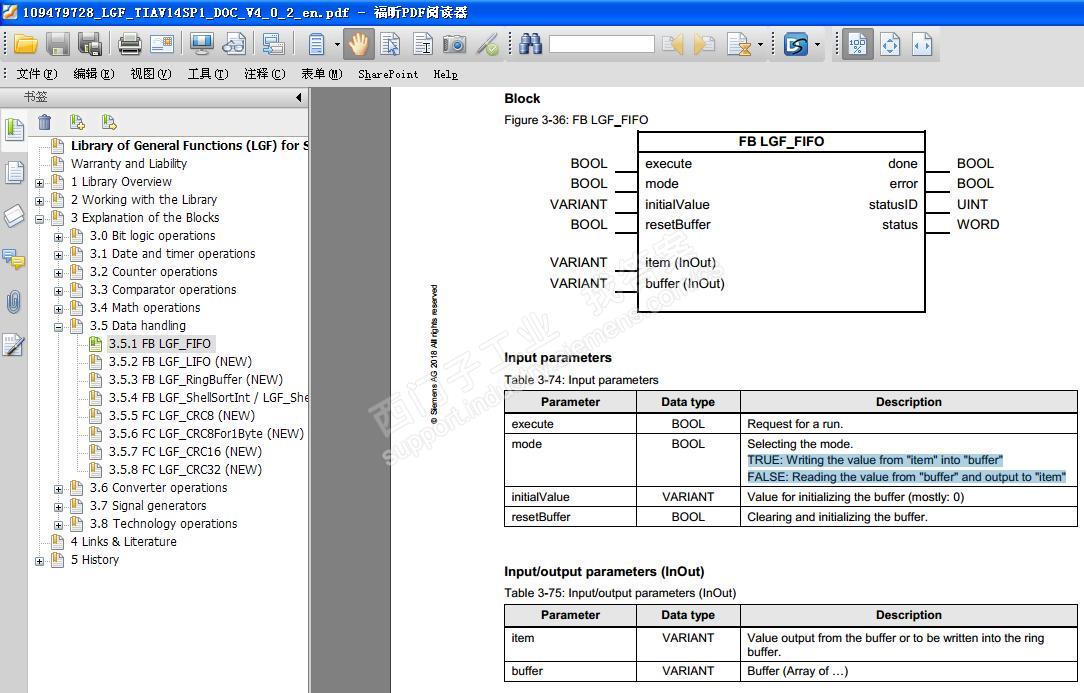The image size is (1084, 693).
Task: Open the 视图(V) menu
Action: coord(151,74)
